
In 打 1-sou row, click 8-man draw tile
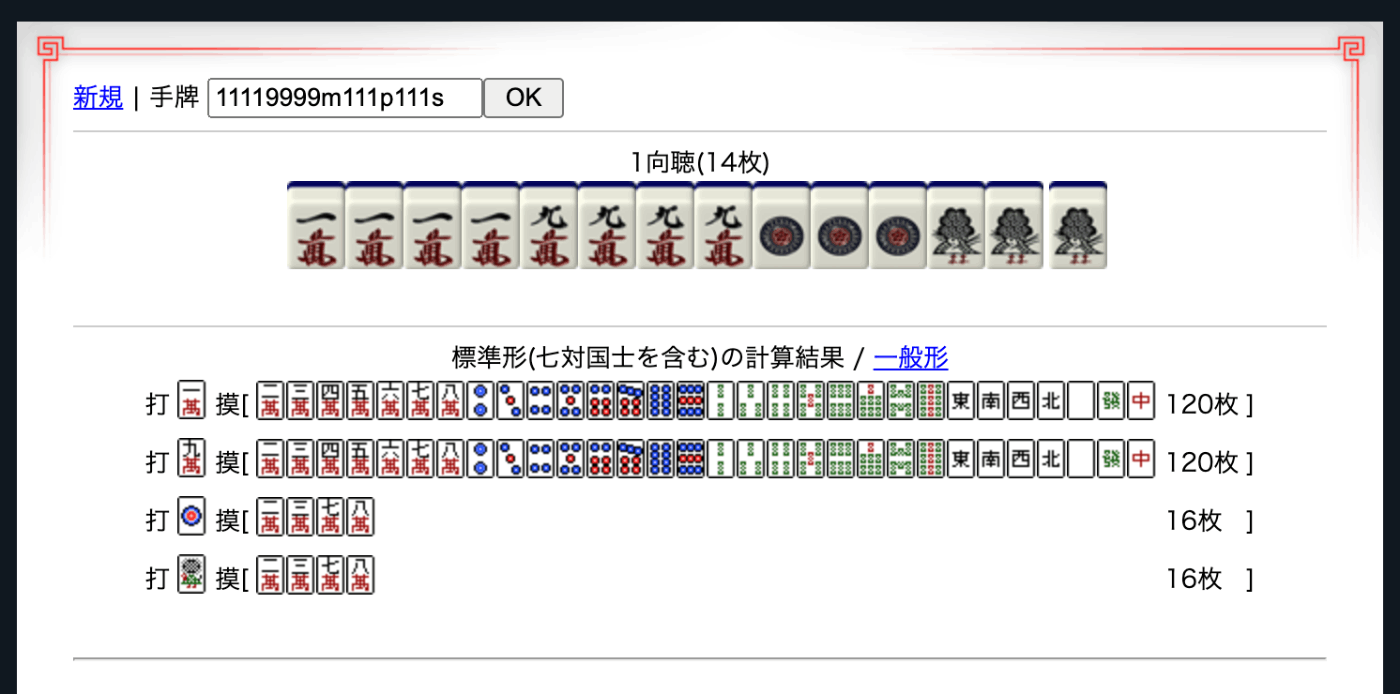(x=360, y=574)
